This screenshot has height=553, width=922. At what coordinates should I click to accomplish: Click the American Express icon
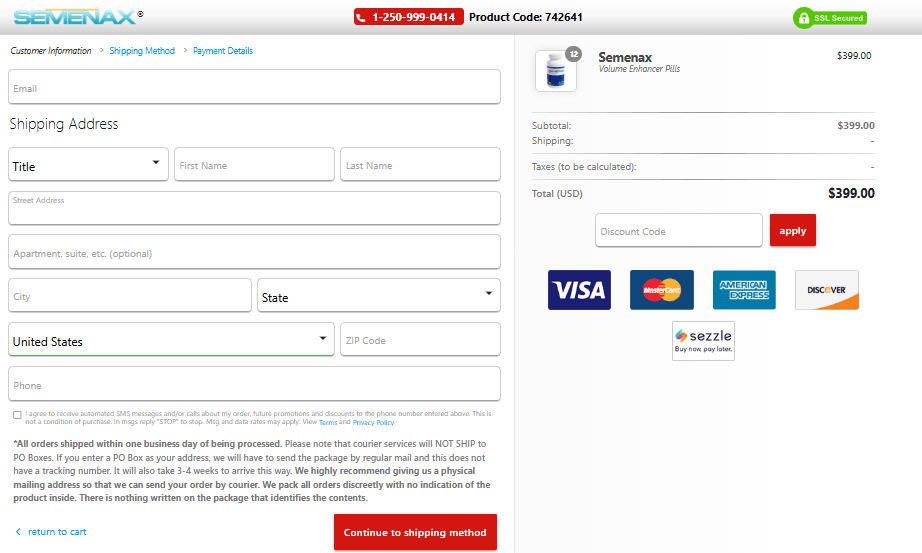(744, 290)
